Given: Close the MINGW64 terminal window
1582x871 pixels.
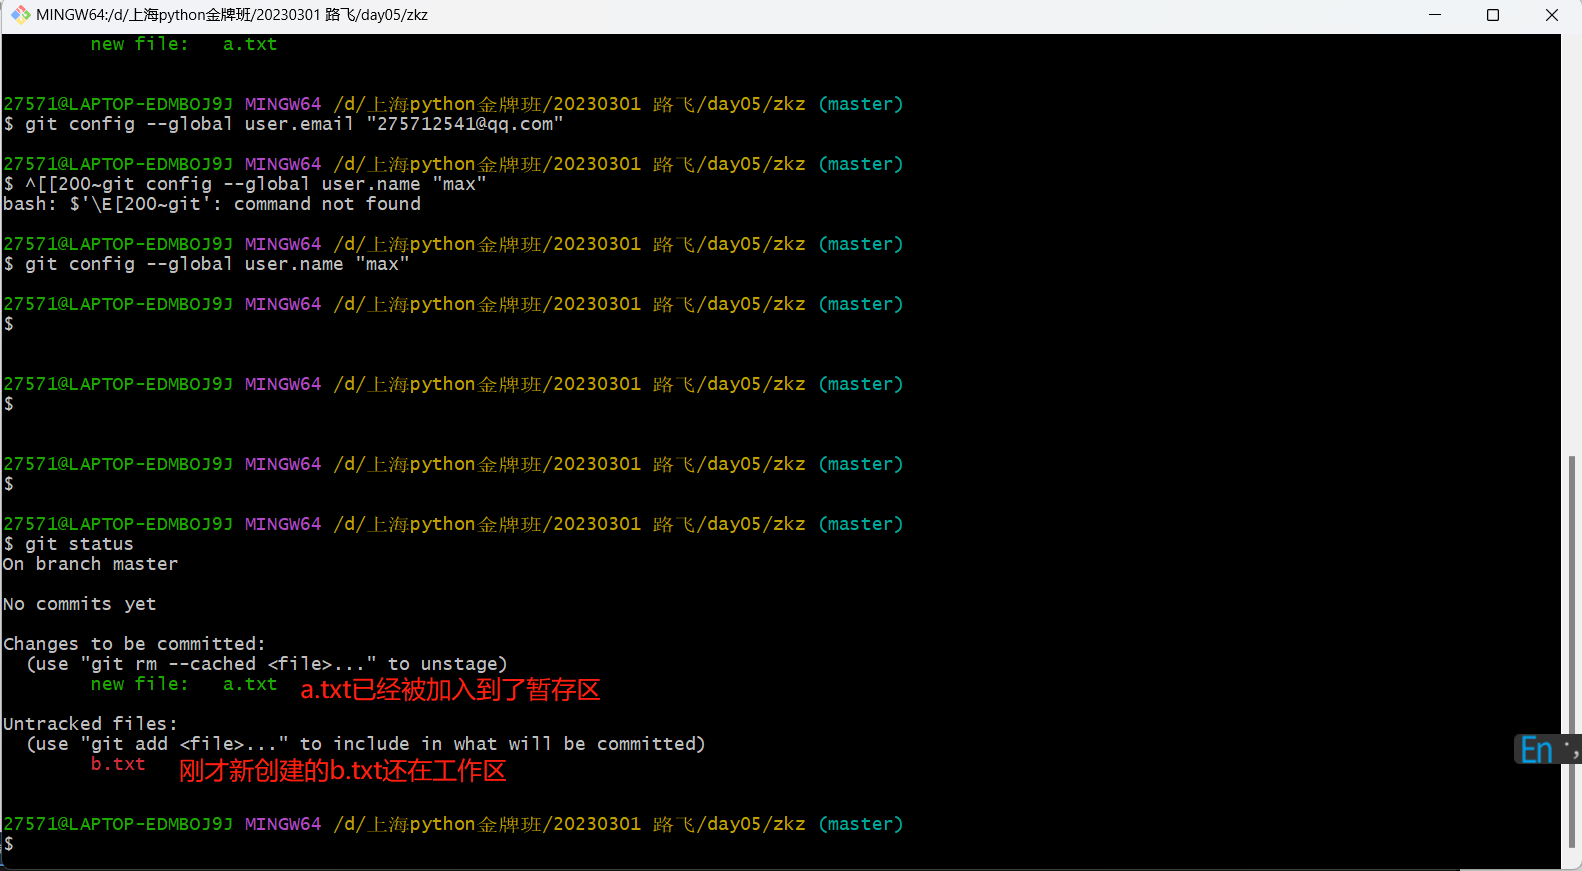Looking at the screenshot, I should [1552, 15].
